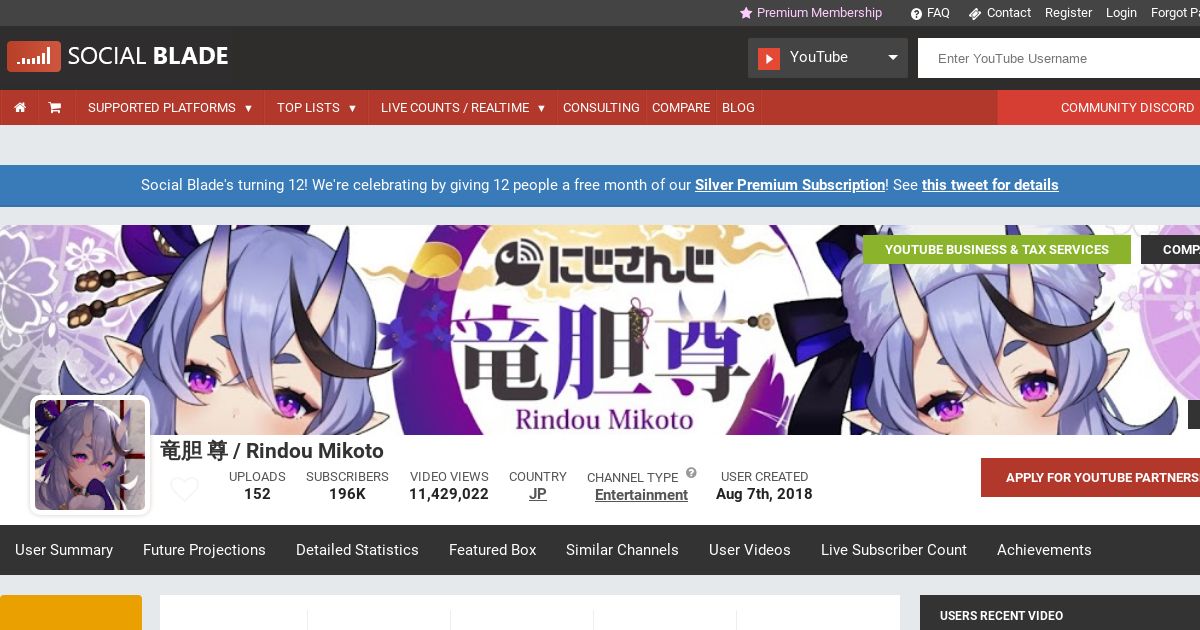Switch to the Similar Channels tab
The height and width of the screenshot is (630, 1200).
tap(622, 550)
